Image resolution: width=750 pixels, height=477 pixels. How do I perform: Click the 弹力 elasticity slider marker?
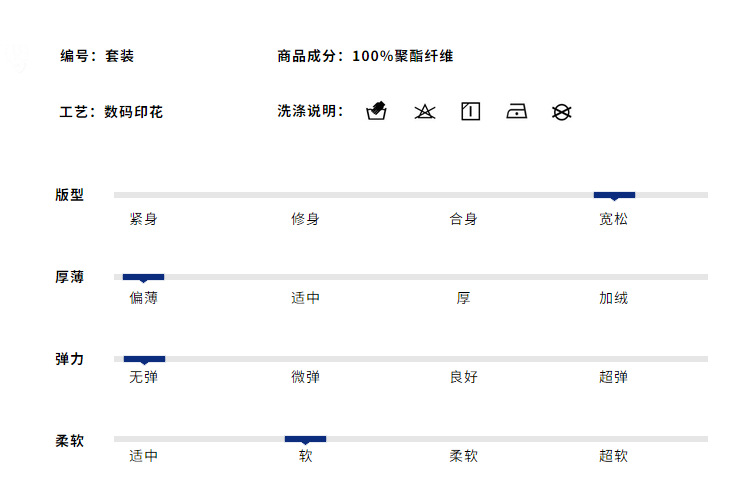144,358
